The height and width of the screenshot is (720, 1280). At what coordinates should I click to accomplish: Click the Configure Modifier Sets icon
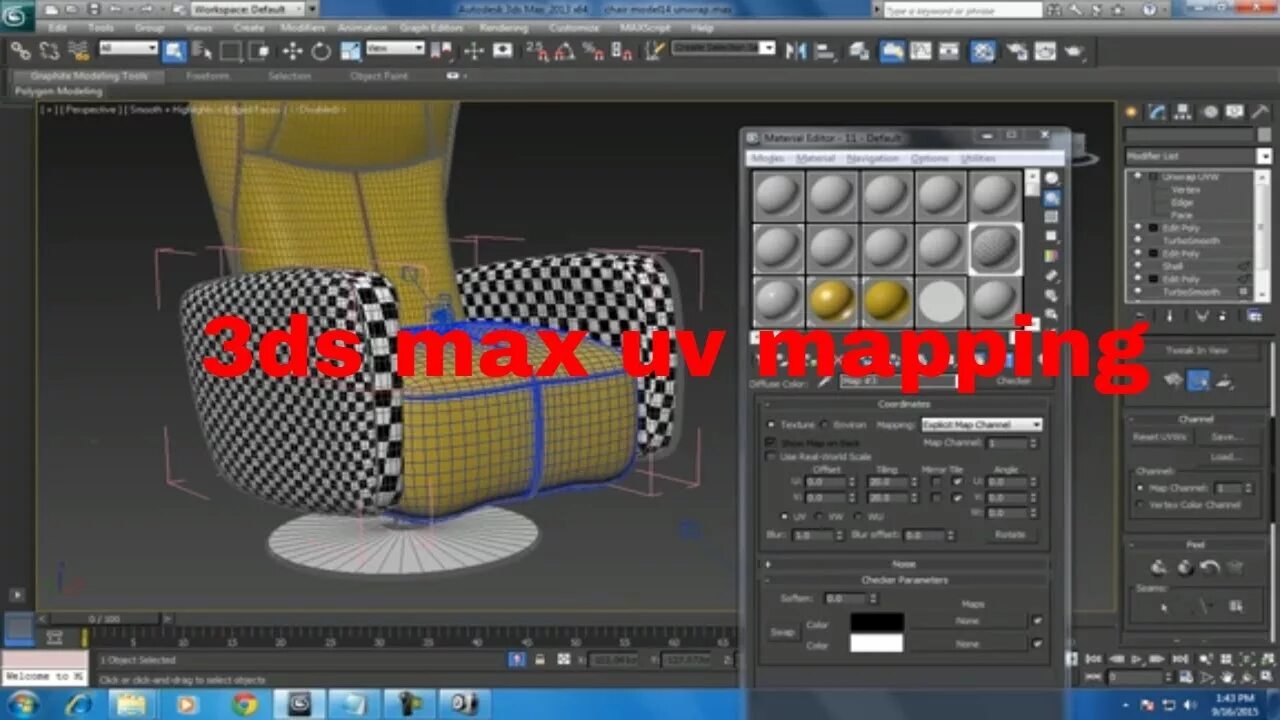(1254, 316)
